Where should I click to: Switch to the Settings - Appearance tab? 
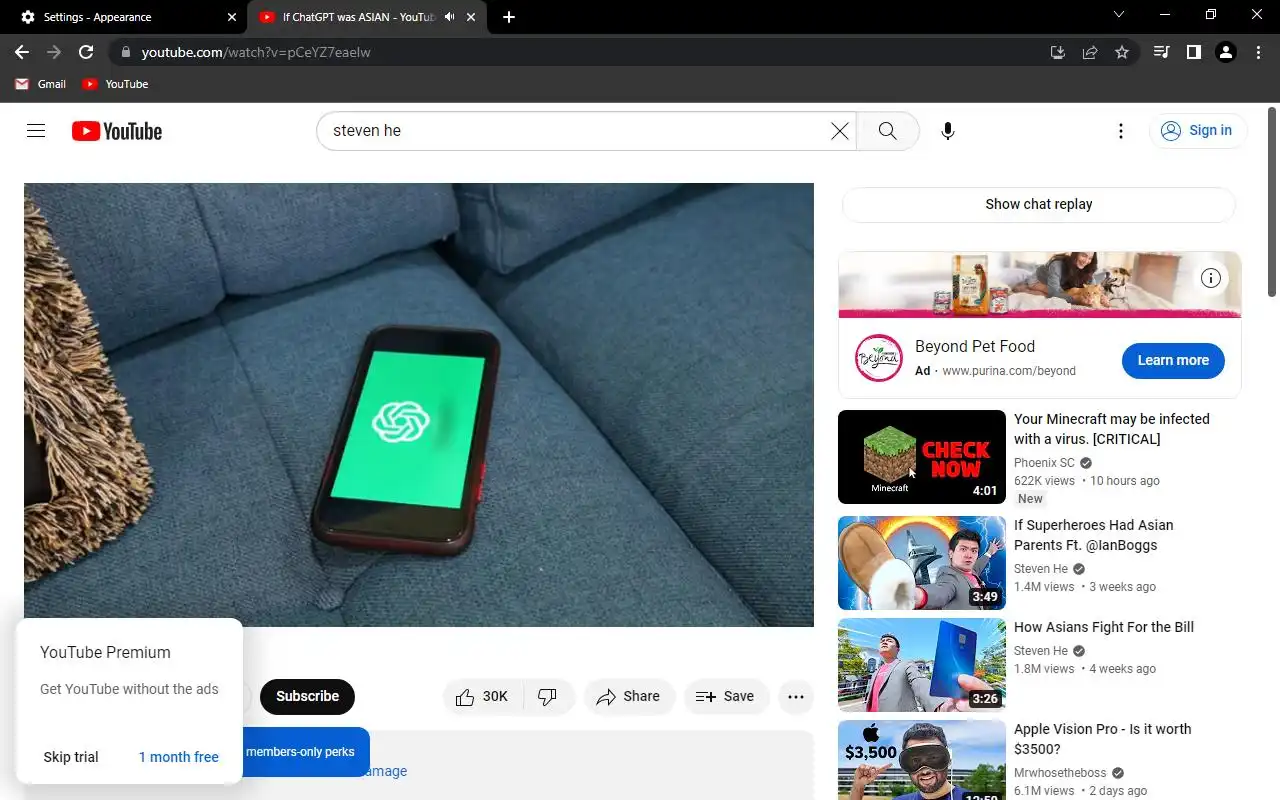pos(125,17)
